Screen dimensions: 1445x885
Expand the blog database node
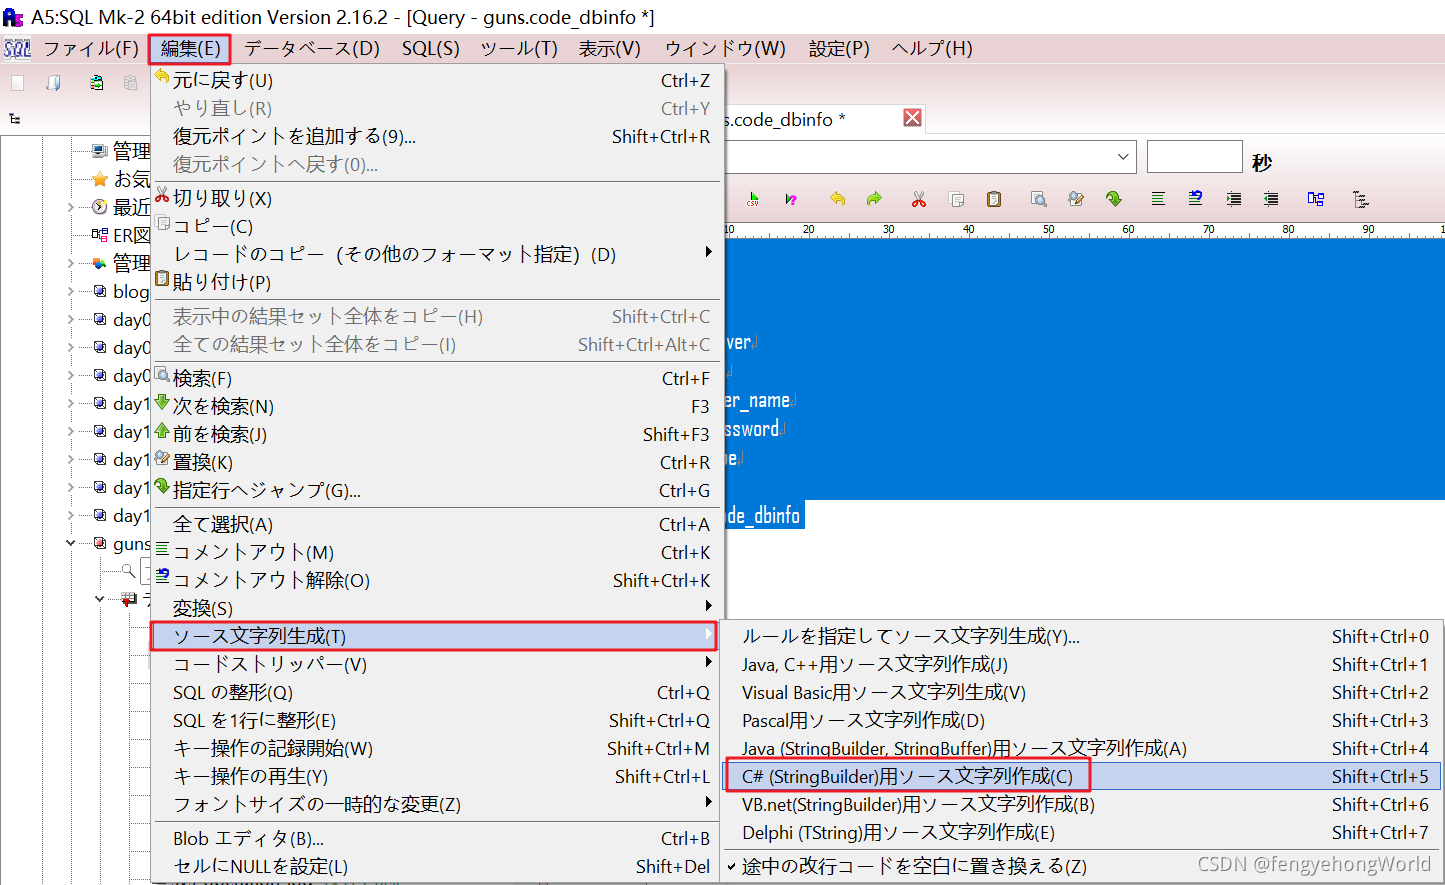70,291
